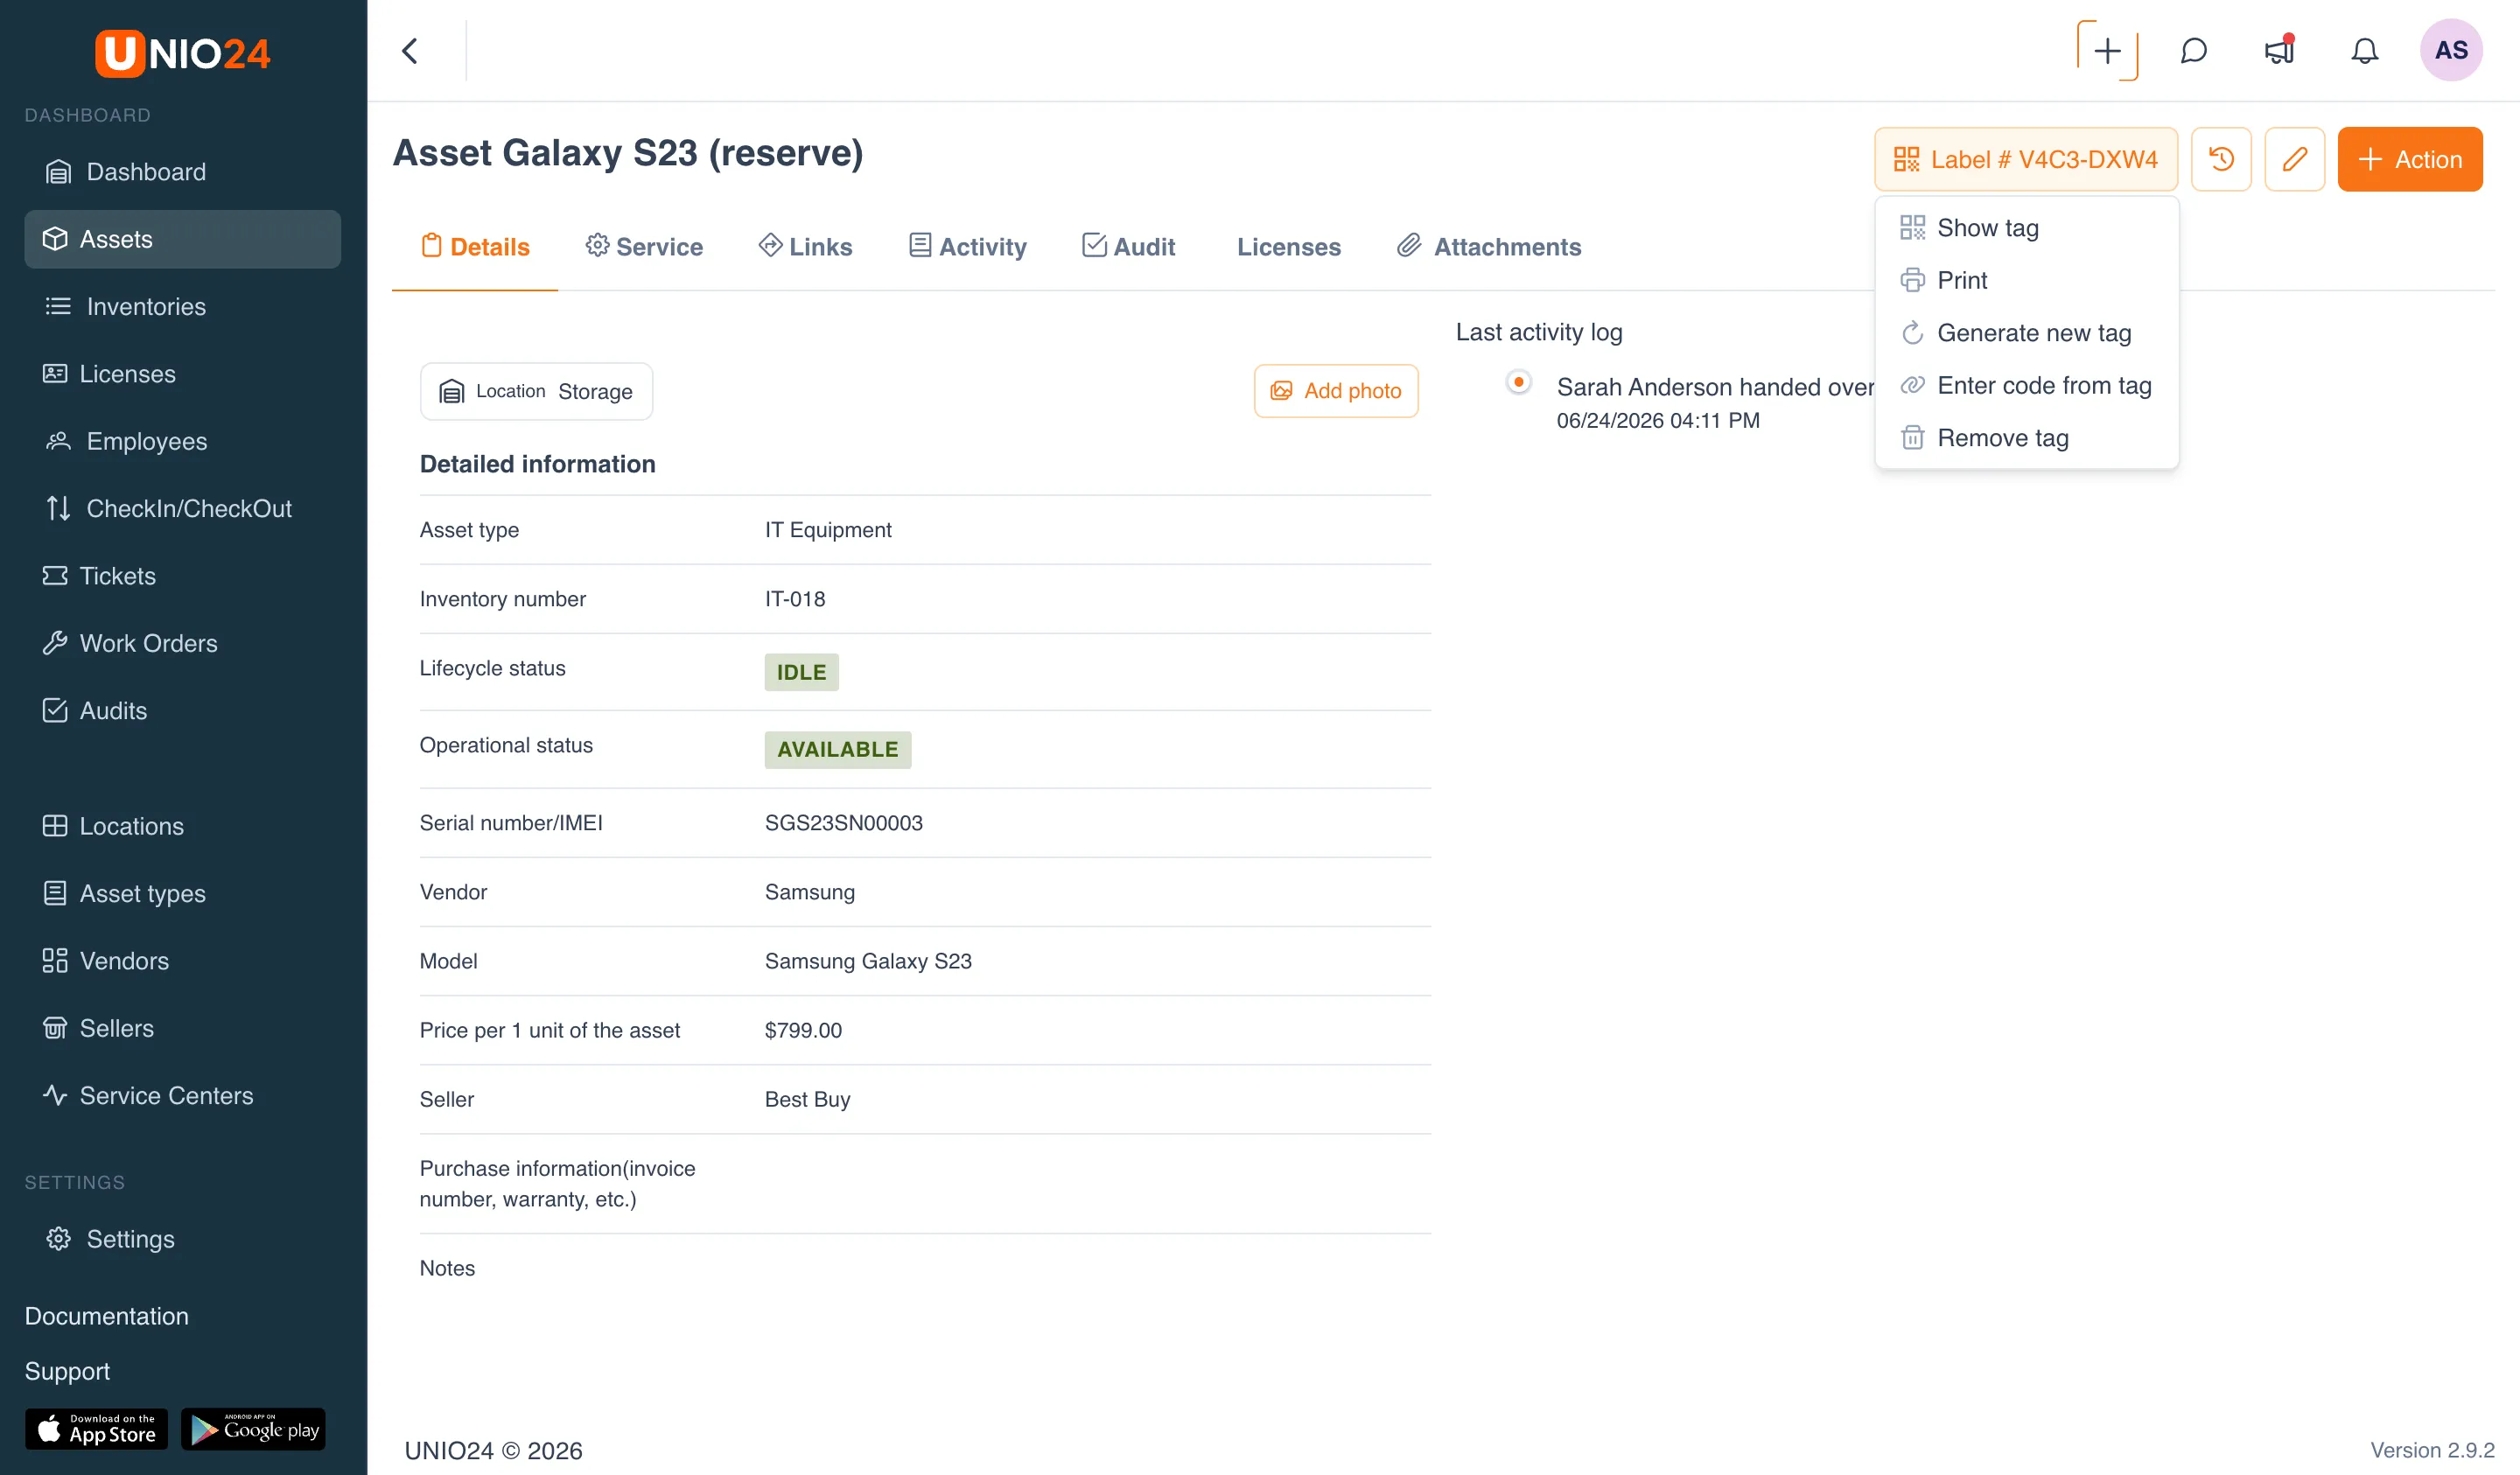2520x1475 pixels.
Task: Expand the orange Action dropdown button
Action: pos(2409,159)
